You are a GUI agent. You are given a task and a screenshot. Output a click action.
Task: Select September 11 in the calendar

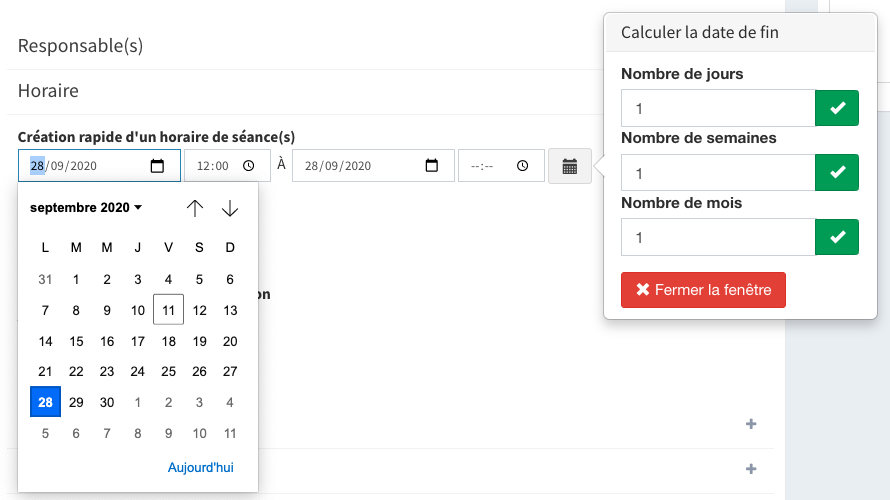[x=169, y=310]
